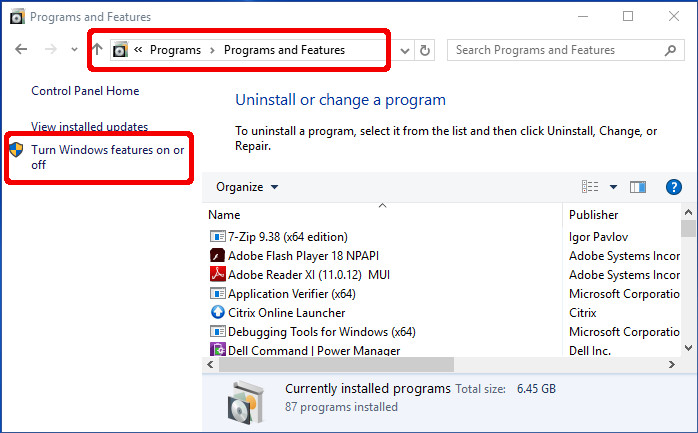Viewport: 698px width, 433px height.
Task: Expand the address bar history dropdown
Action: [405, 50]
